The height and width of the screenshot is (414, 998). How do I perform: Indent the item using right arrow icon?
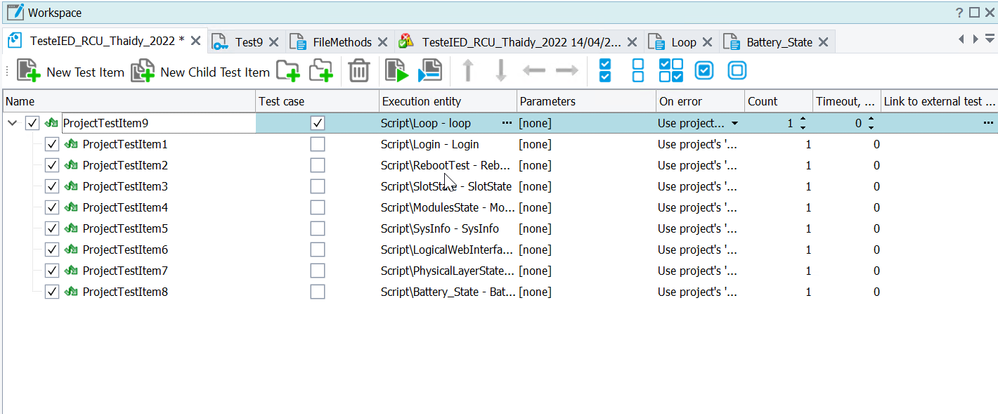click(x=567, y=71)
